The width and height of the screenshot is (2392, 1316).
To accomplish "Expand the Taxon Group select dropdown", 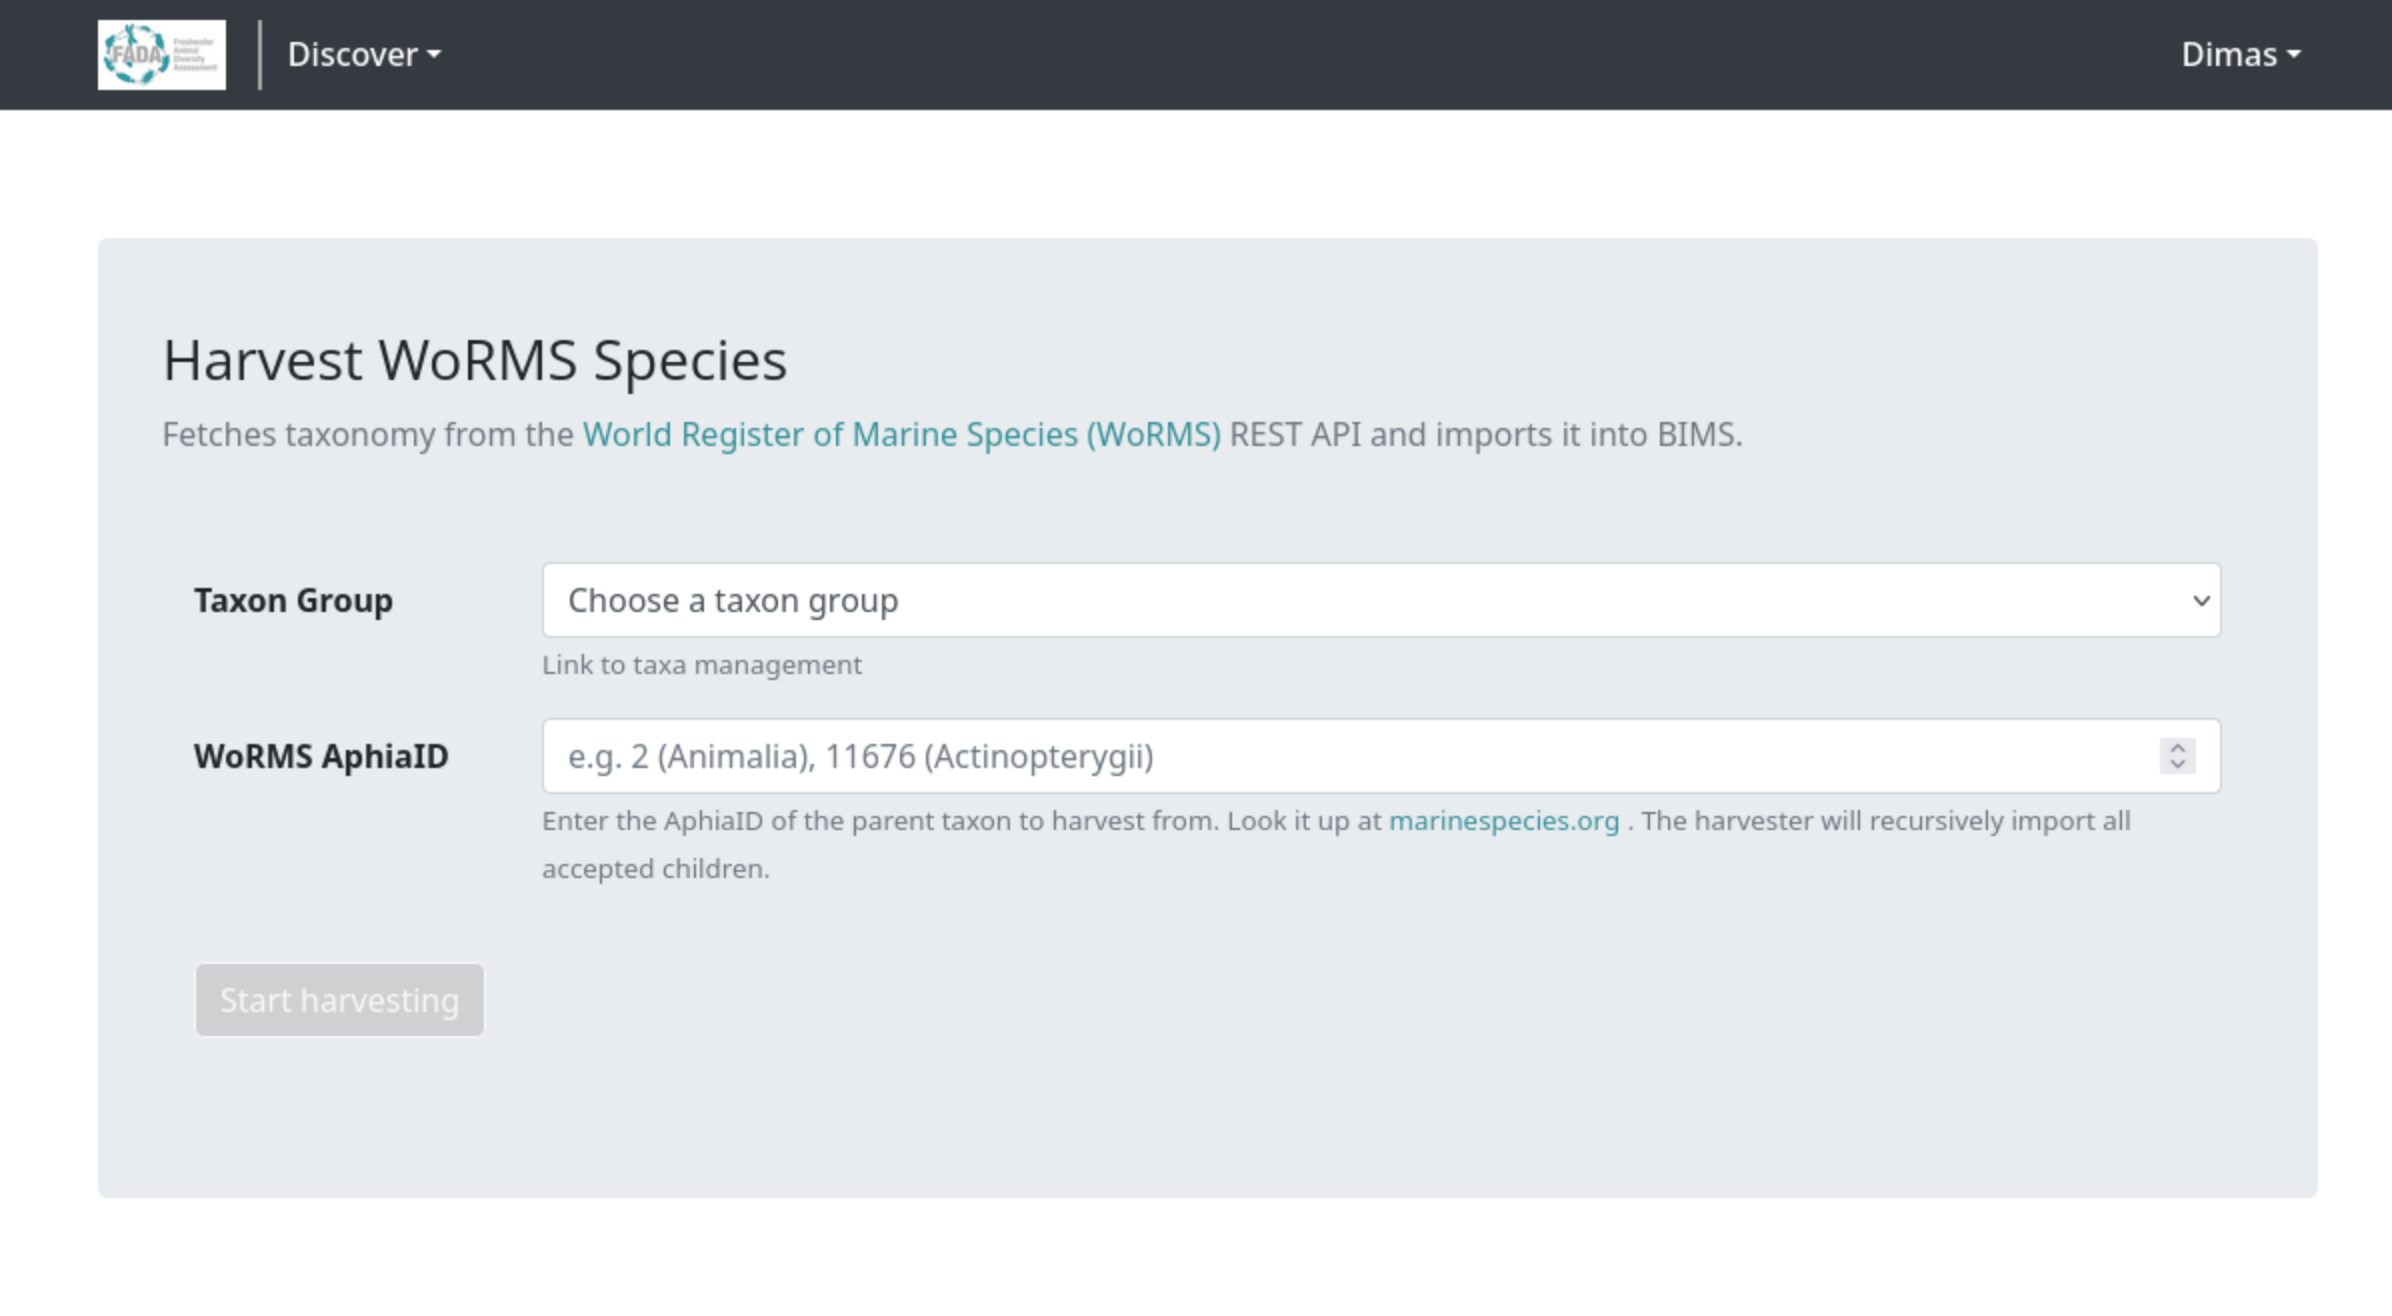I will pyautogui.click(x=1381, y=600).
